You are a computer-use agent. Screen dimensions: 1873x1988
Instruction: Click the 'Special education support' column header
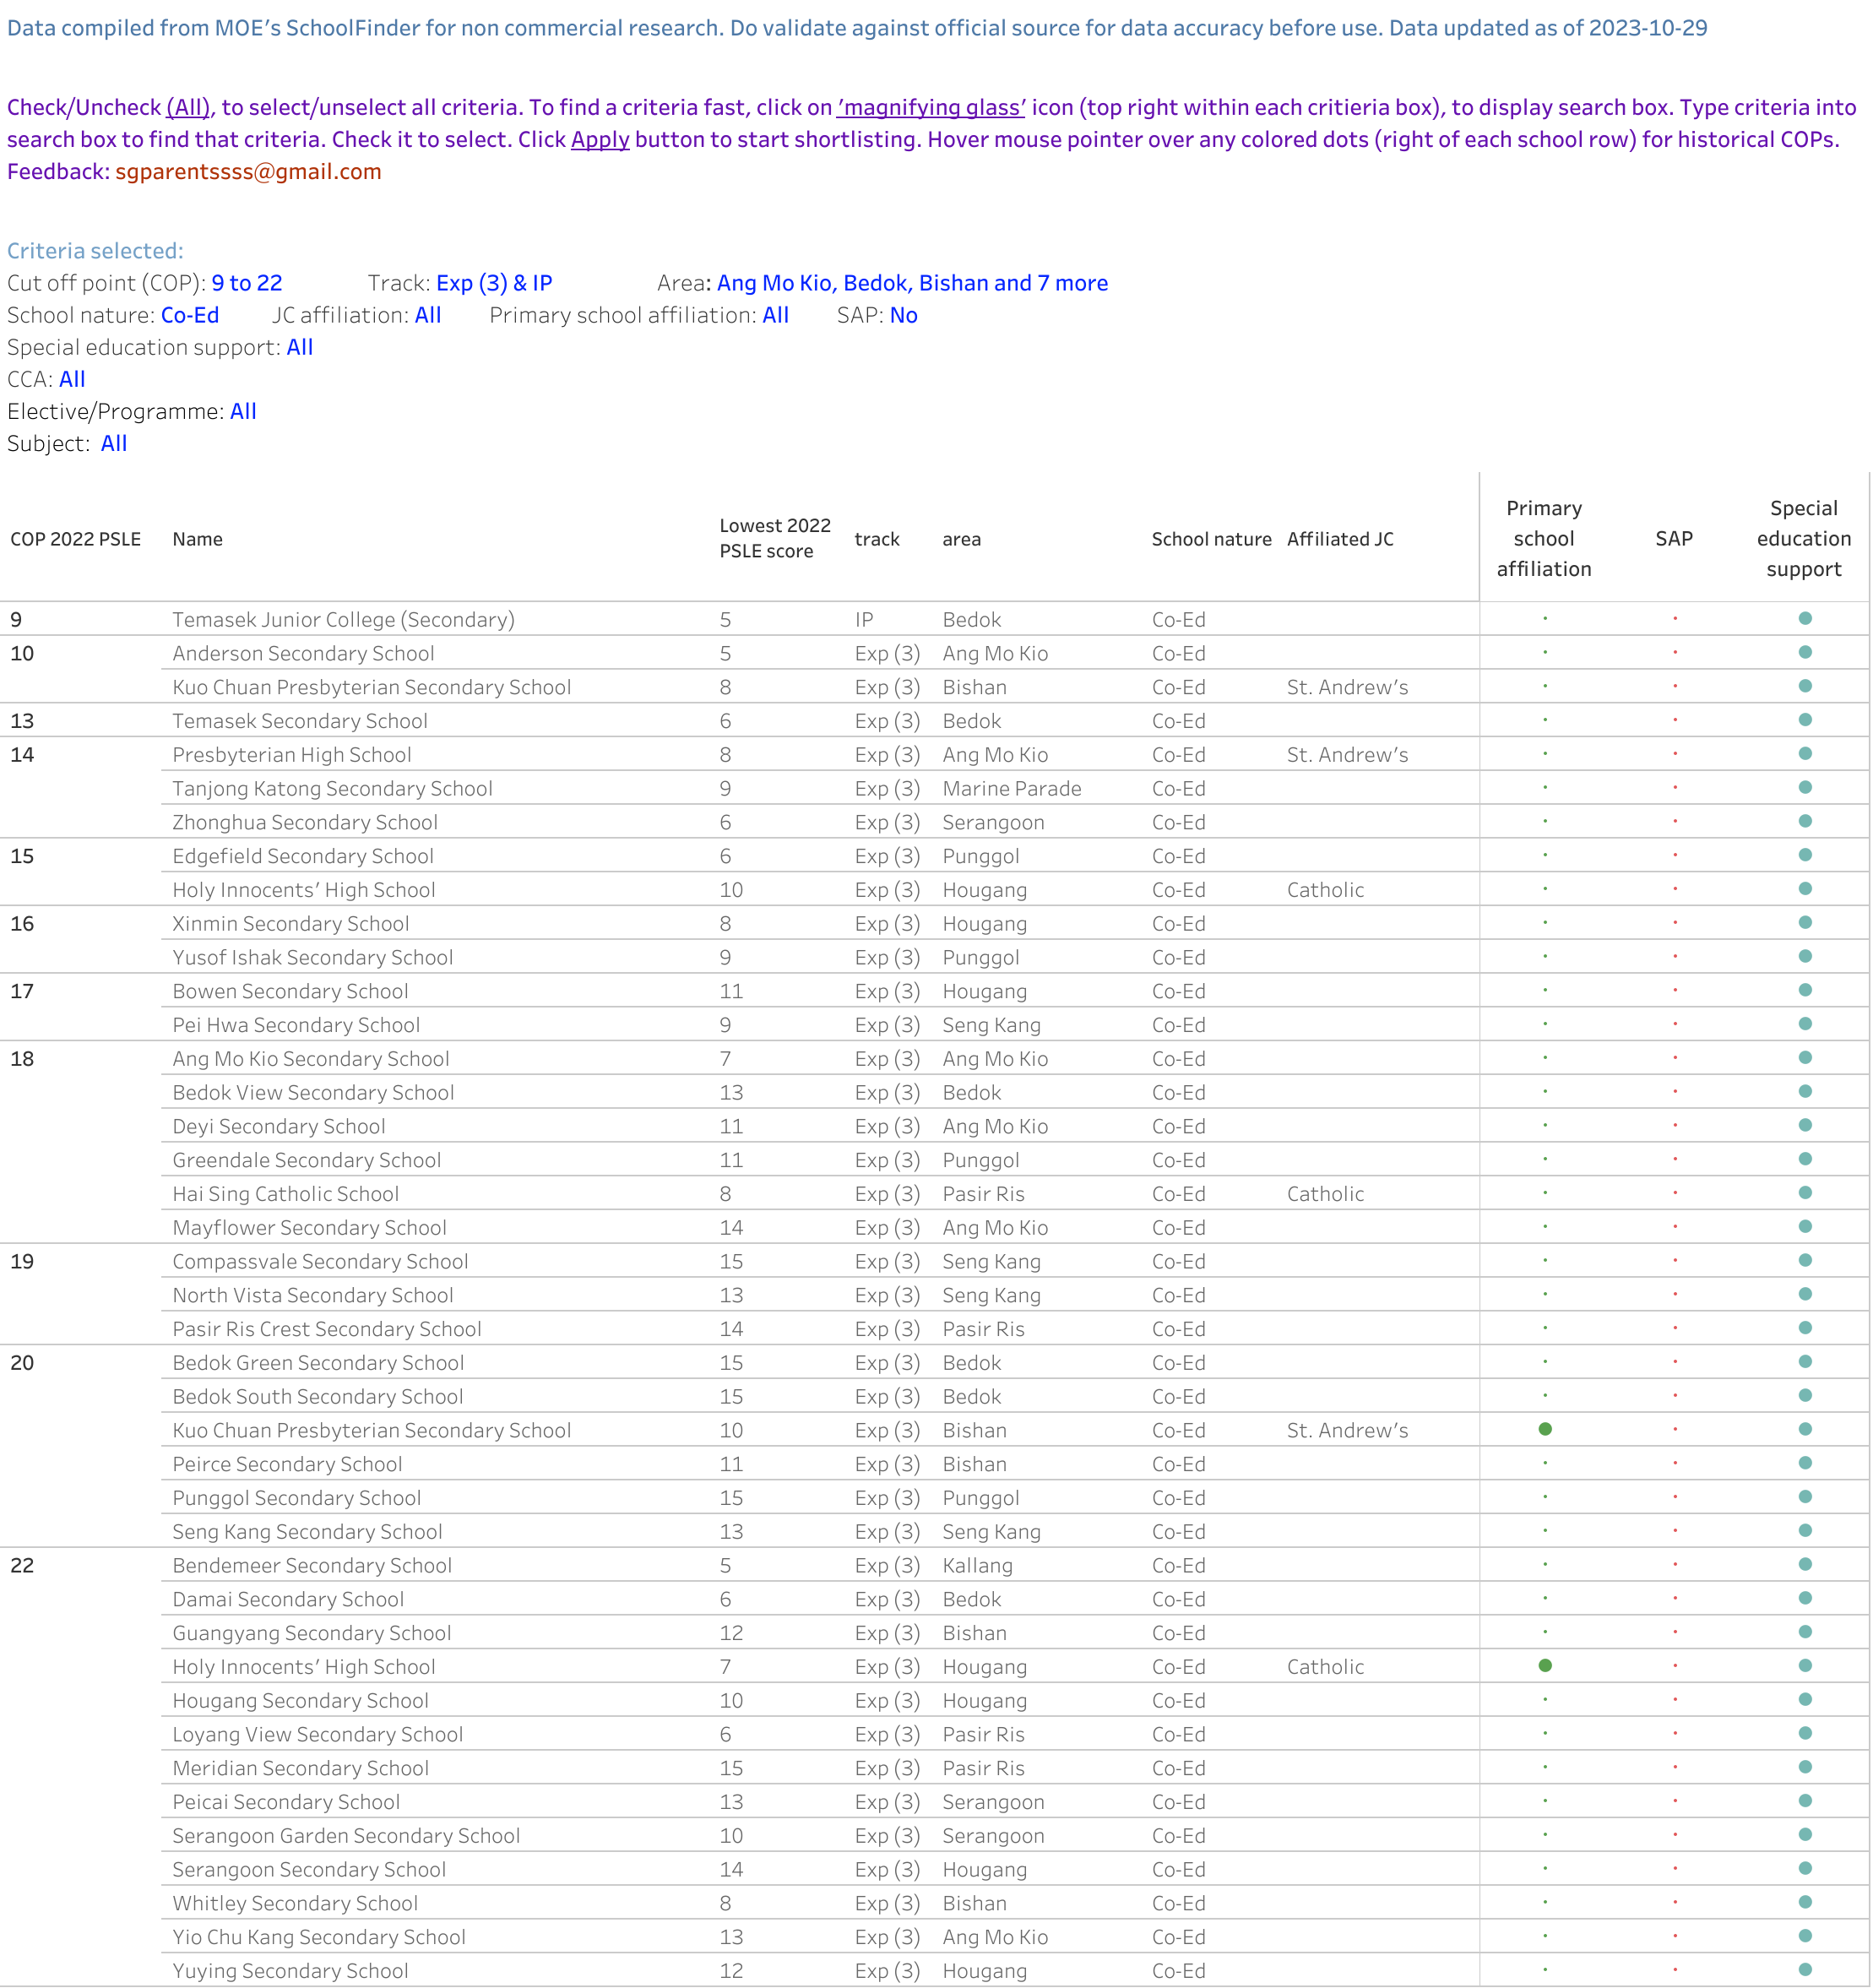pos(1803,538)
